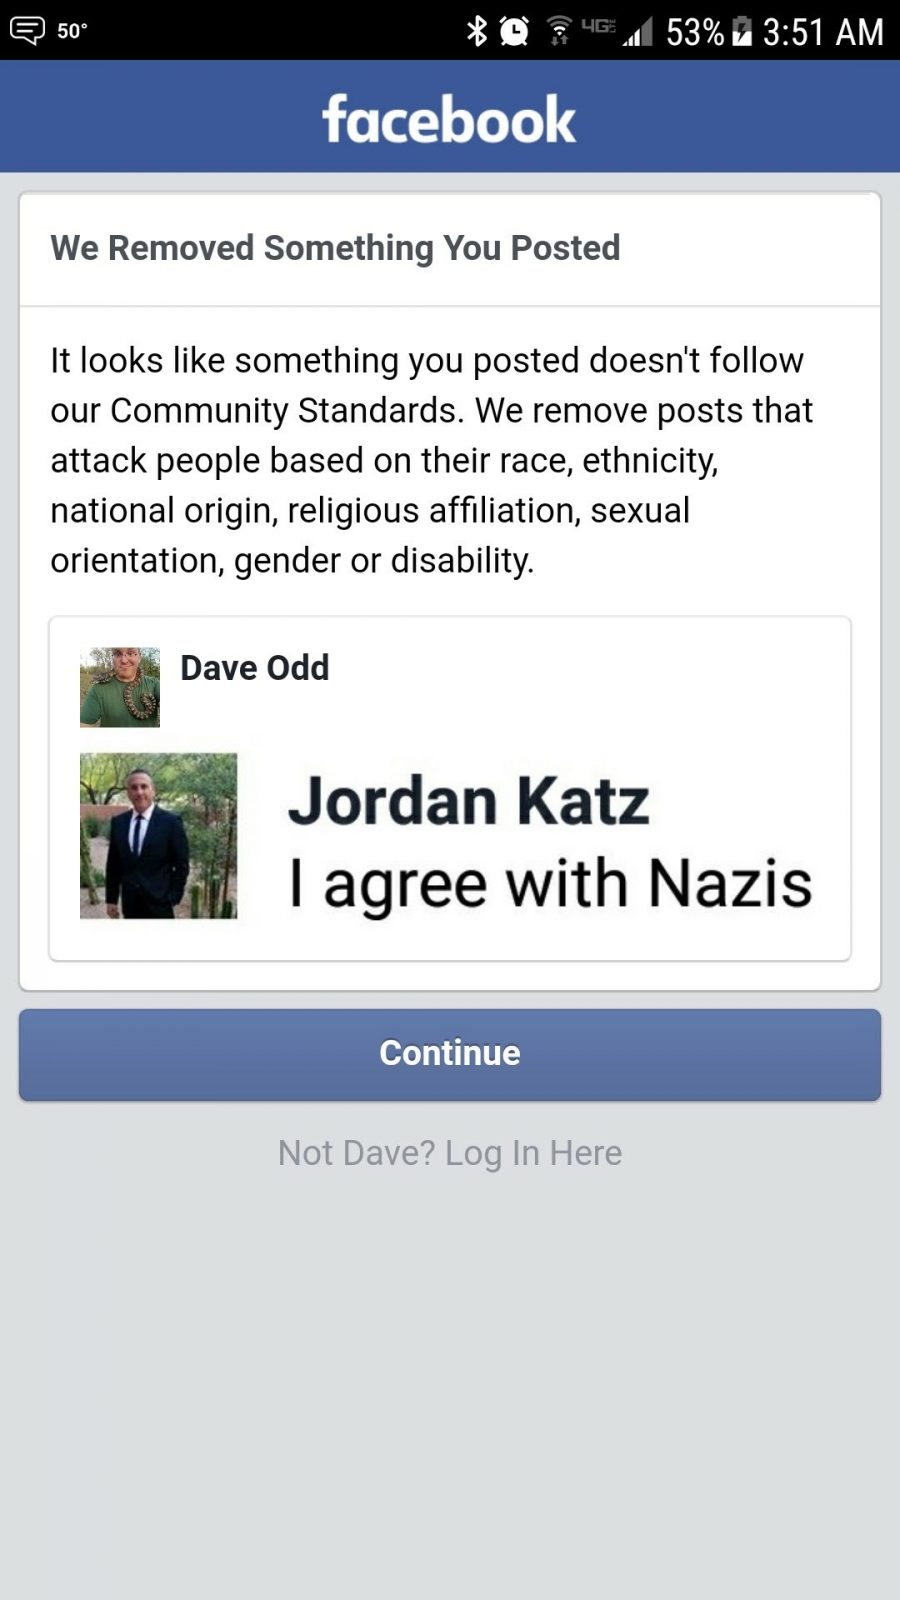
Task: Tap the Wi-Fi status icon
Action: pos(560,31)
